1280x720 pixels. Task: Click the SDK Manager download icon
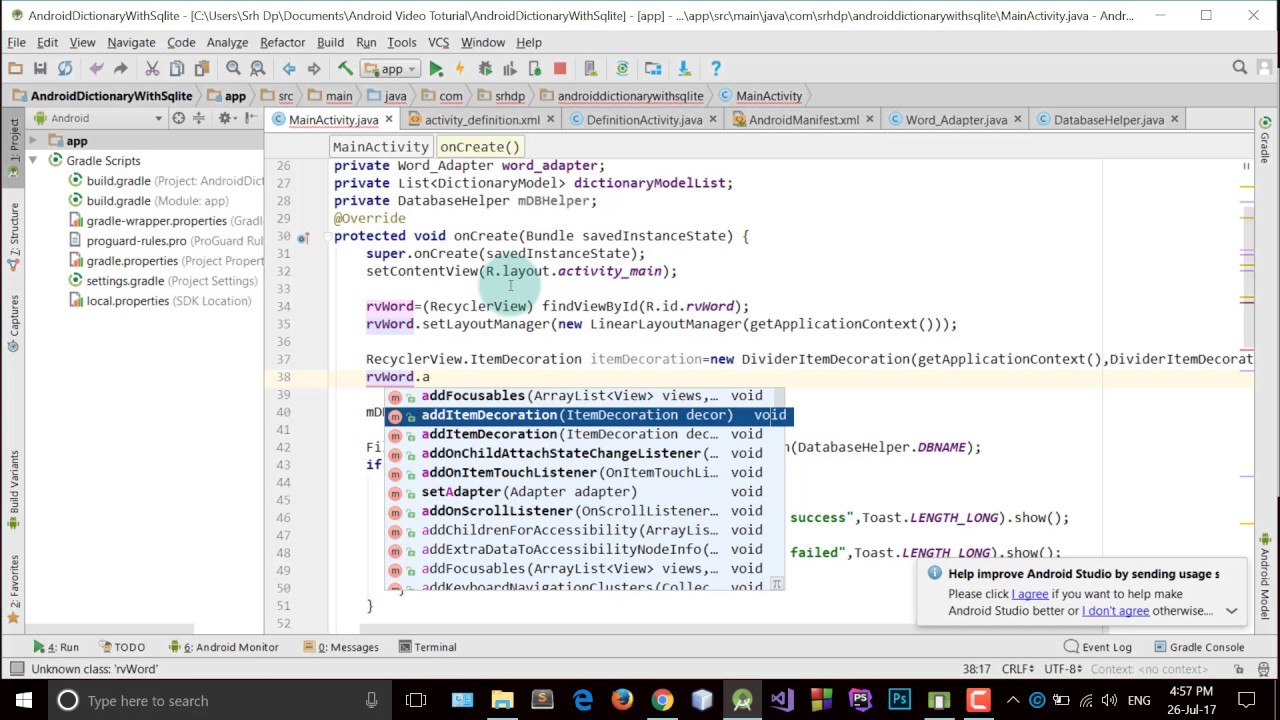pyautogui.click(x=684, y=68)
